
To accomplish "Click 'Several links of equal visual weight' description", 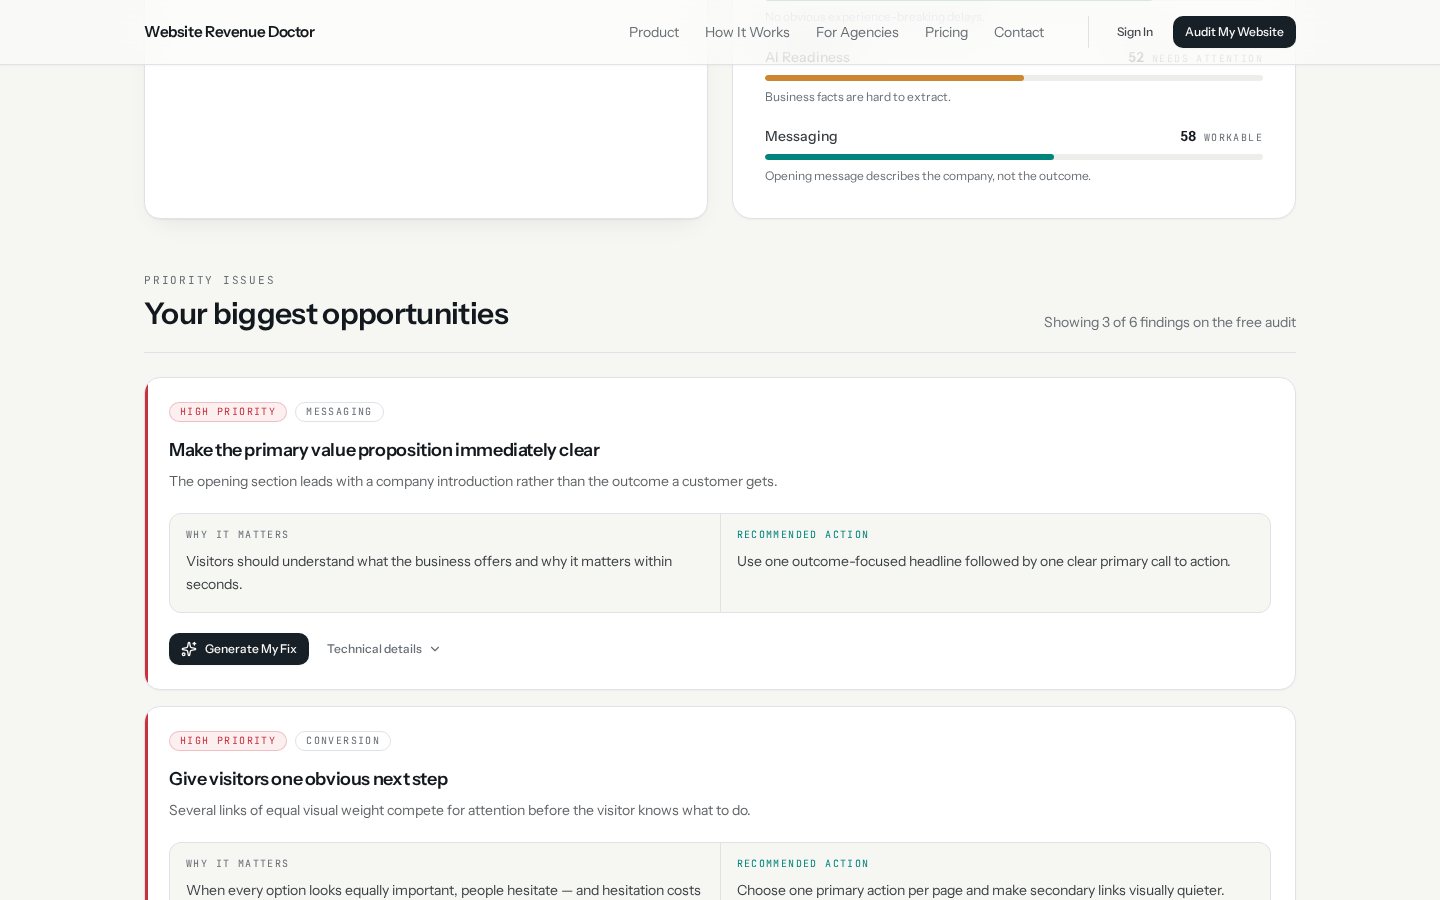I will tap(459, 811).
